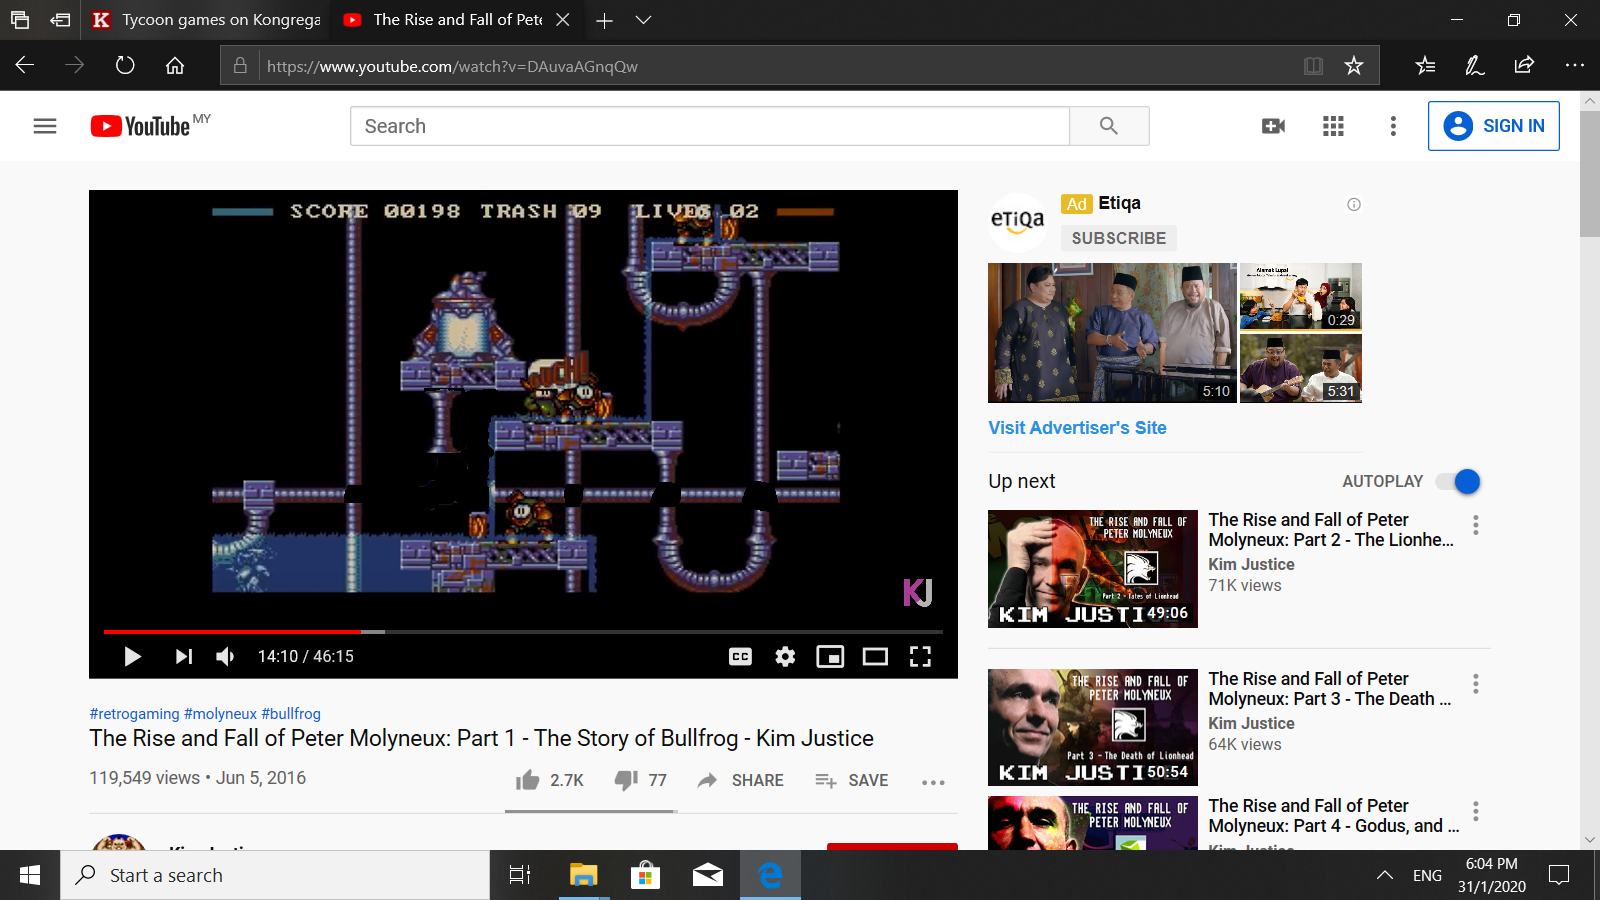1600x900 pixels.
Task: Add notes with the pen icon
Action: click(x=1475, y=66)
